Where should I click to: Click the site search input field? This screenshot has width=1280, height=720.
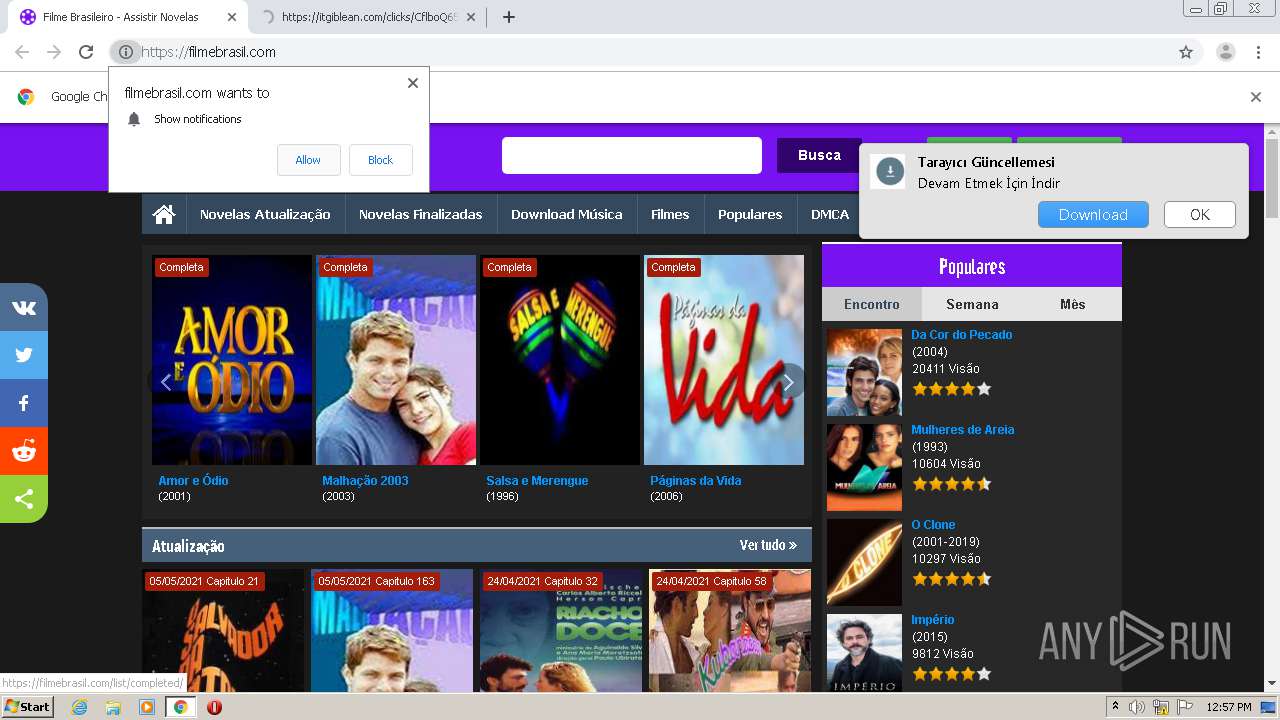tap(632, 155)
